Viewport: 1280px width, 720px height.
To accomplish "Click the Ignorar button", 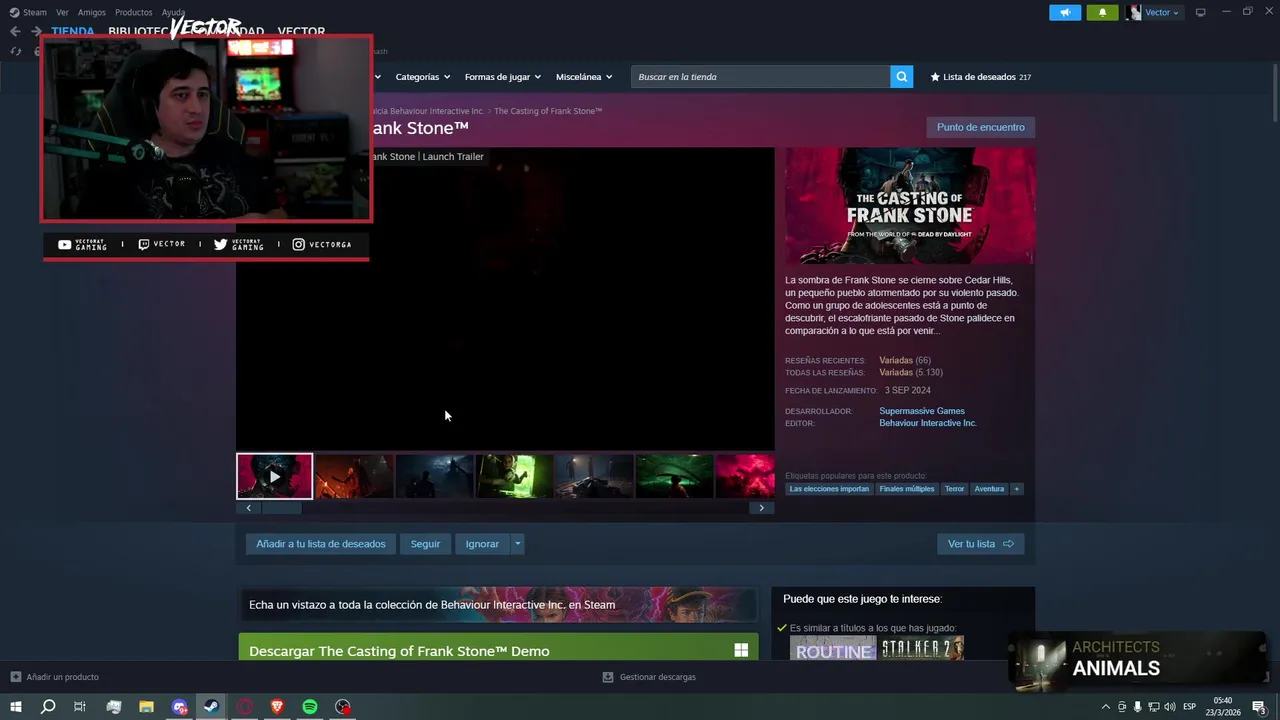I will click(x=482, y=544).
